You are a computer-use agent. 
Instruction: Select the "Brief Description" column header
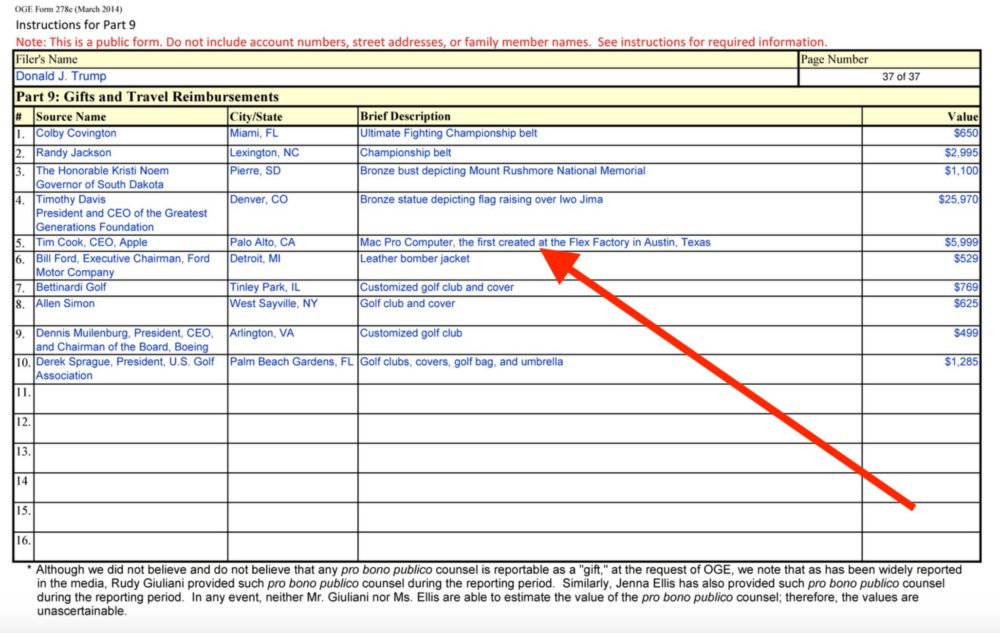coord(405,116)
